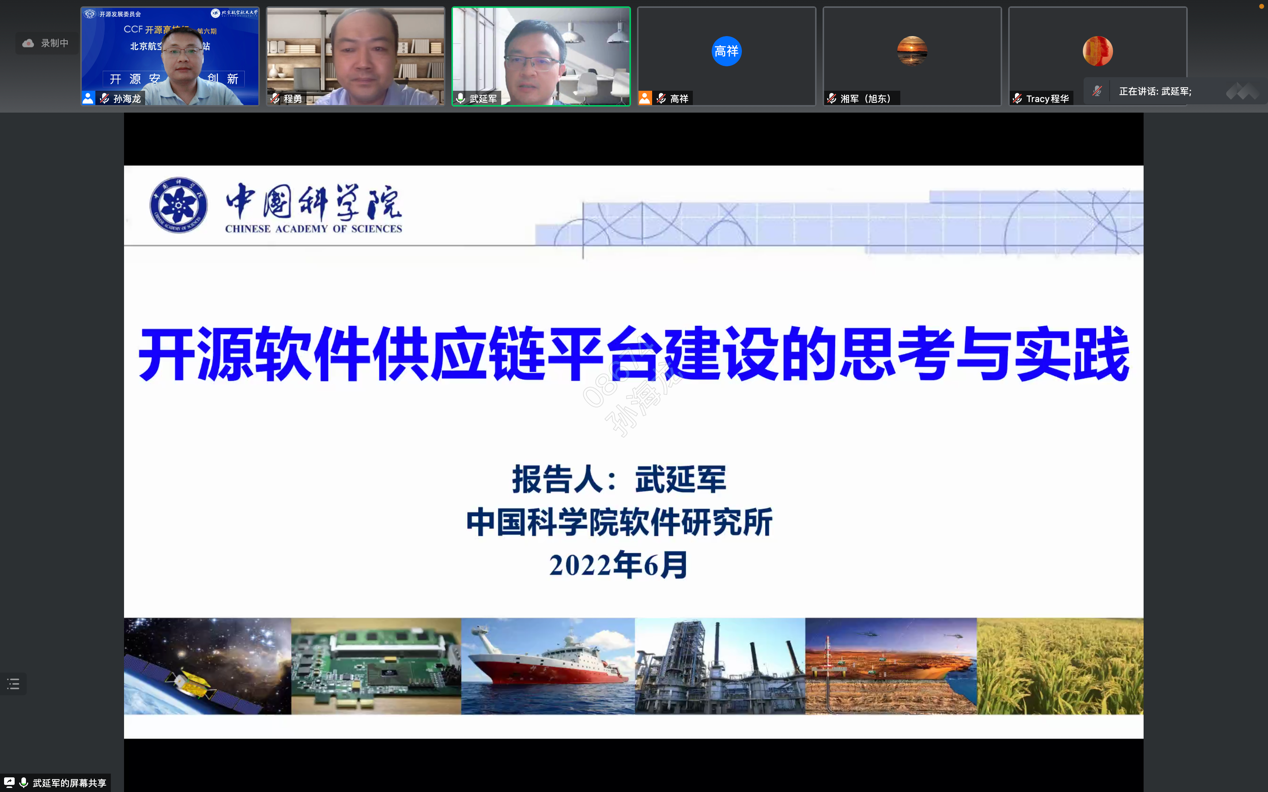Click the green microphone icon in share bar
The image size is (1268, 792).
click(x=23, y=782)
